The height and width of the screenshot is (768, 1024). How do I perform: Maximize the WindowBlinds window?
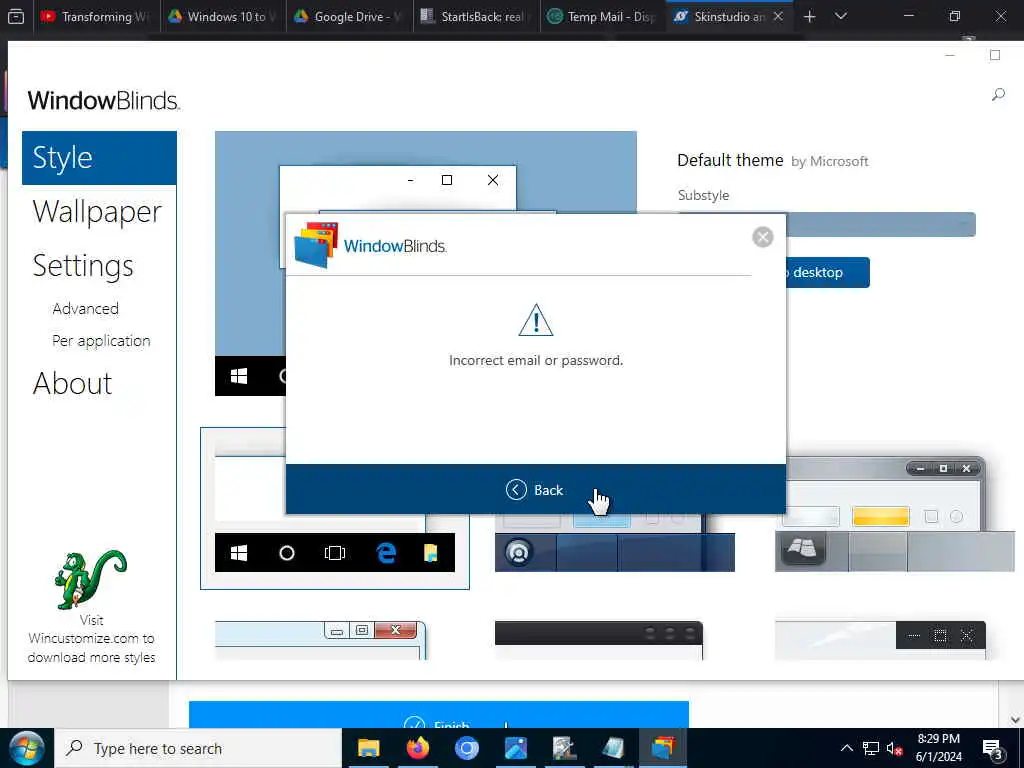(995, 56)
